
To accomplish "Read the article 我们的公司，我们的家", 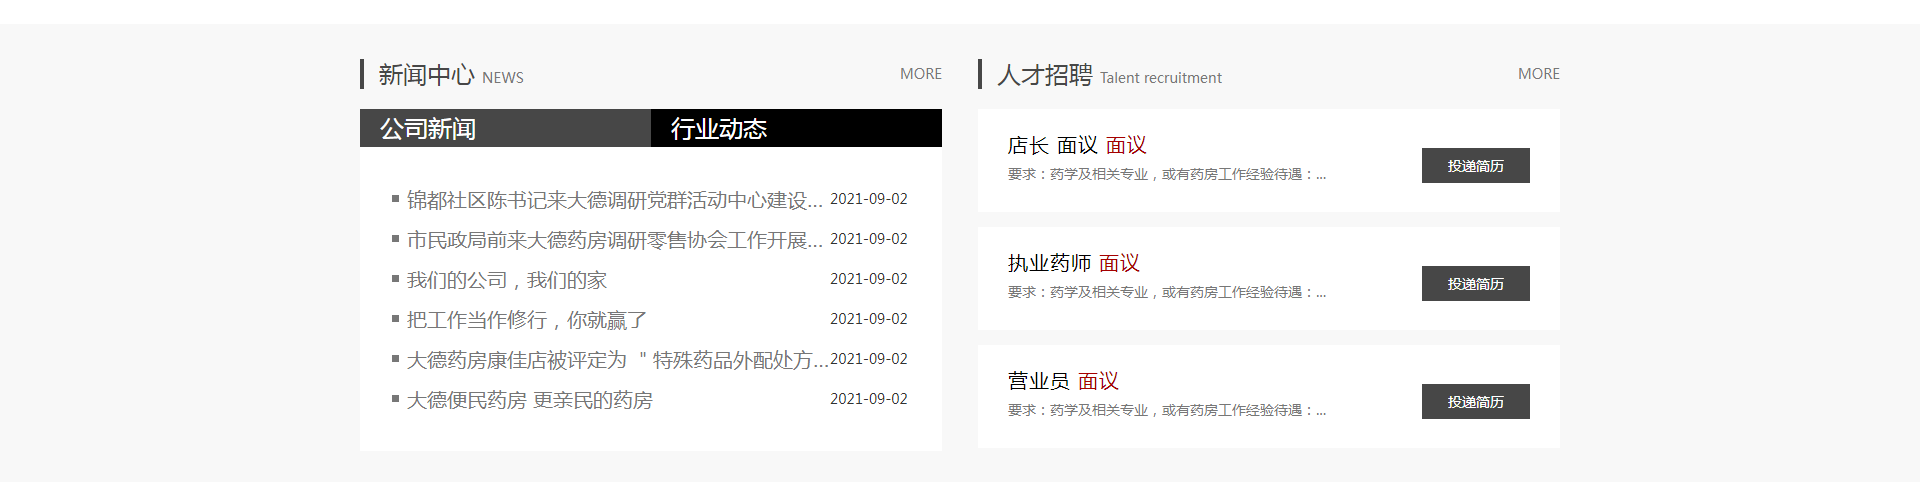I will pos(506,280).
